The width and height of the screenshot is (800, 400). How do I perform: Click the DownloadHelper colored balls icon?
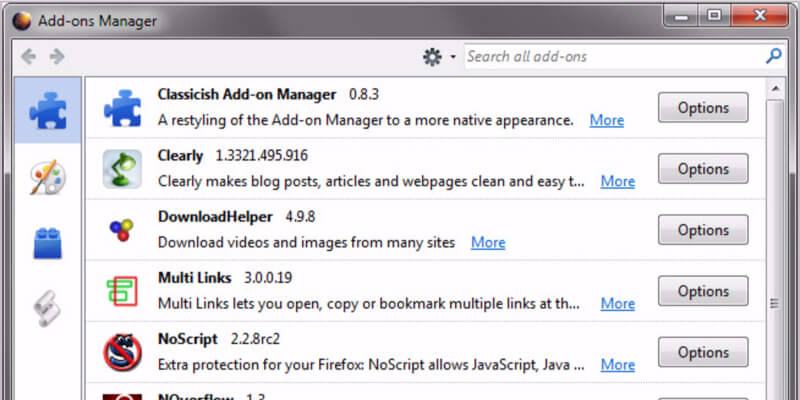click(x=121, y=230)
